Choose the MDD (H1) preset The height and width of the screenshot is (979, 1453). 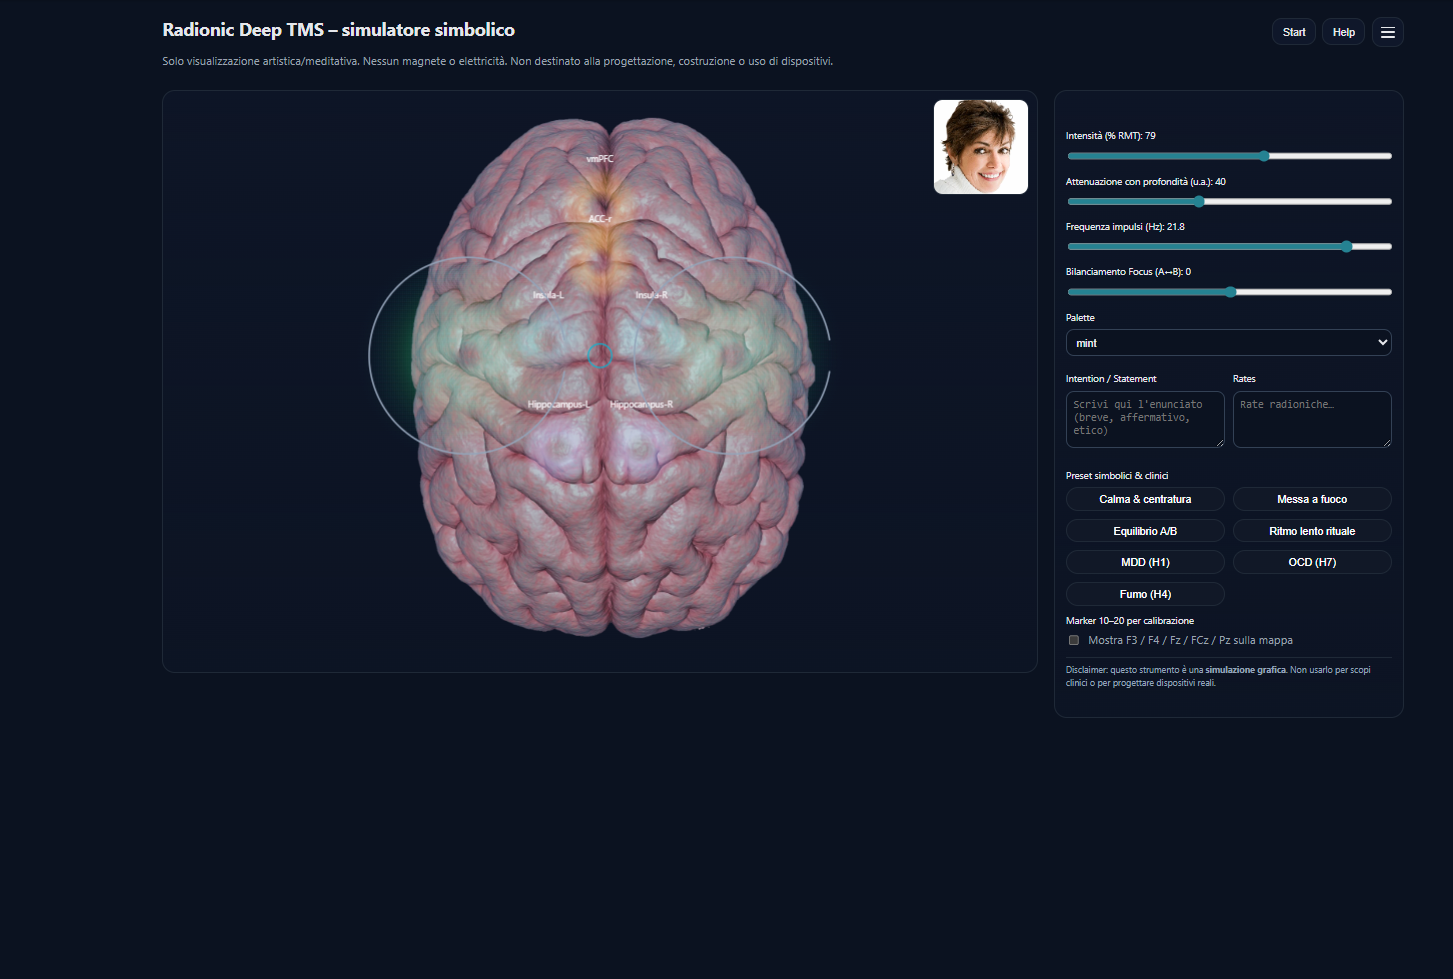pos(1145,562)
